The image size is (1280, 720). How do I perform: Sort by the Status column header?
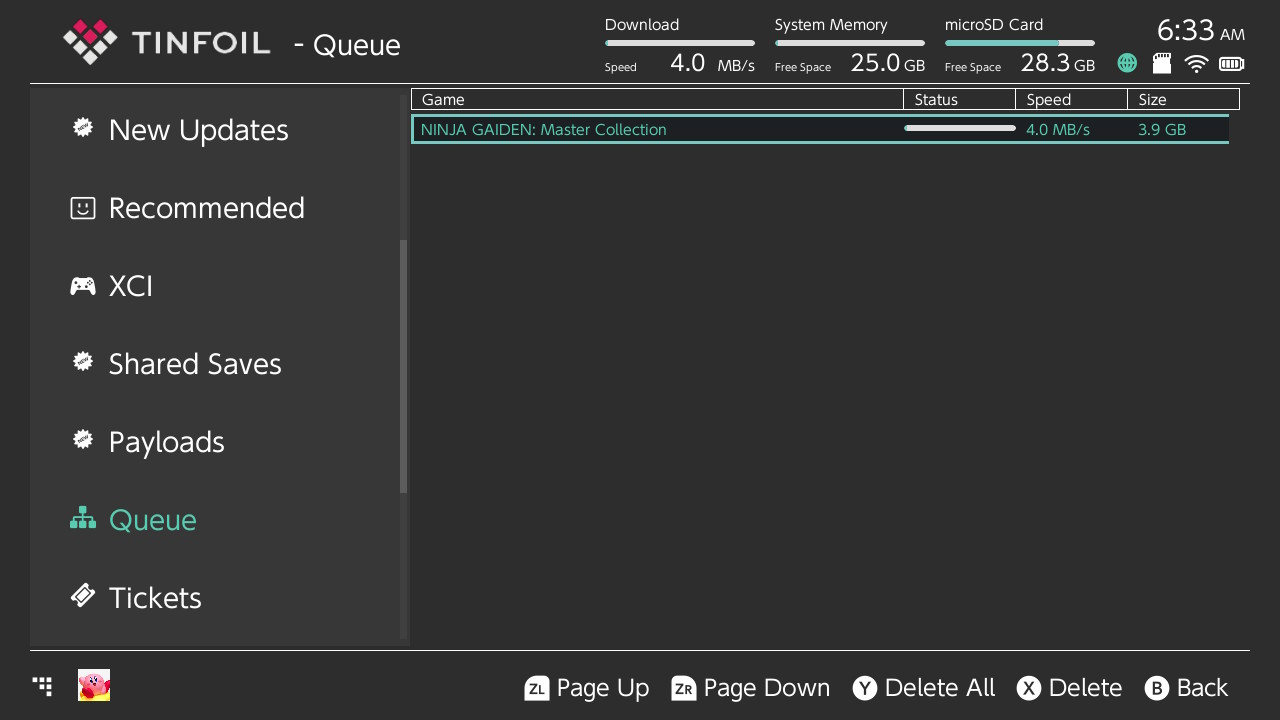pyautogui.click(x=960, y=99)
